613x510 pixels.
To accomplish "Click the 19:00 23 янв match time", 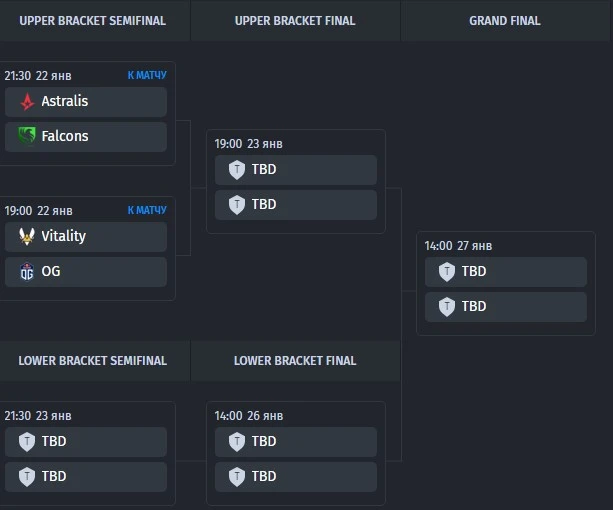I will pyautogui.click(x=248, y=144).
